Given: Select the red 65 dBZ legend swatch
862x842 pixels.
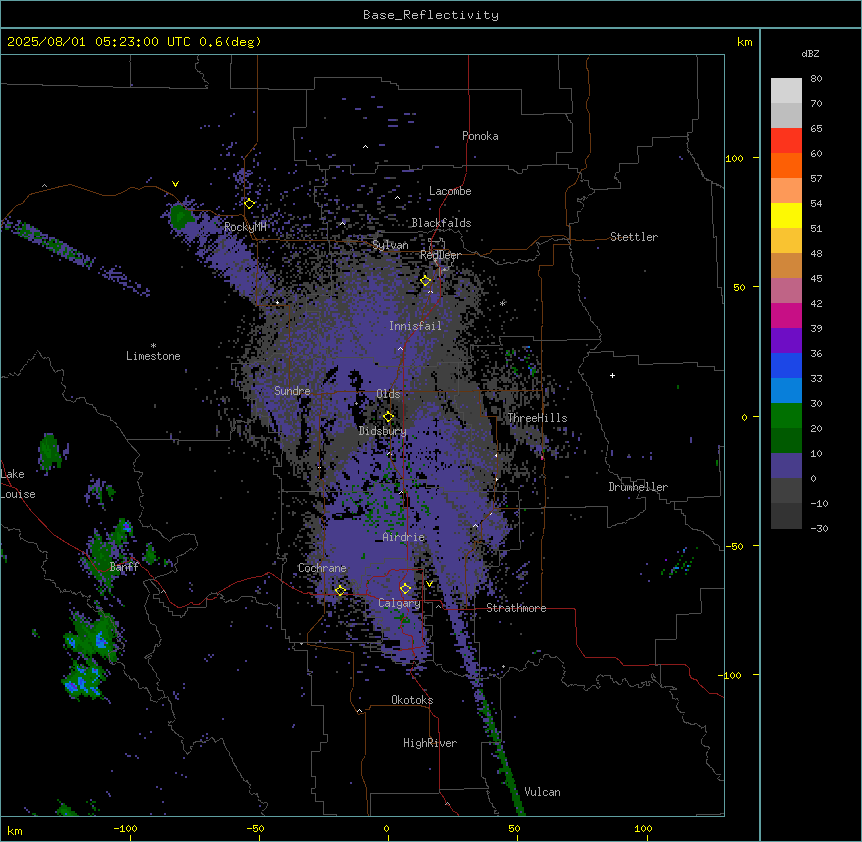Looking at the screenshot, I should [786, 140].
